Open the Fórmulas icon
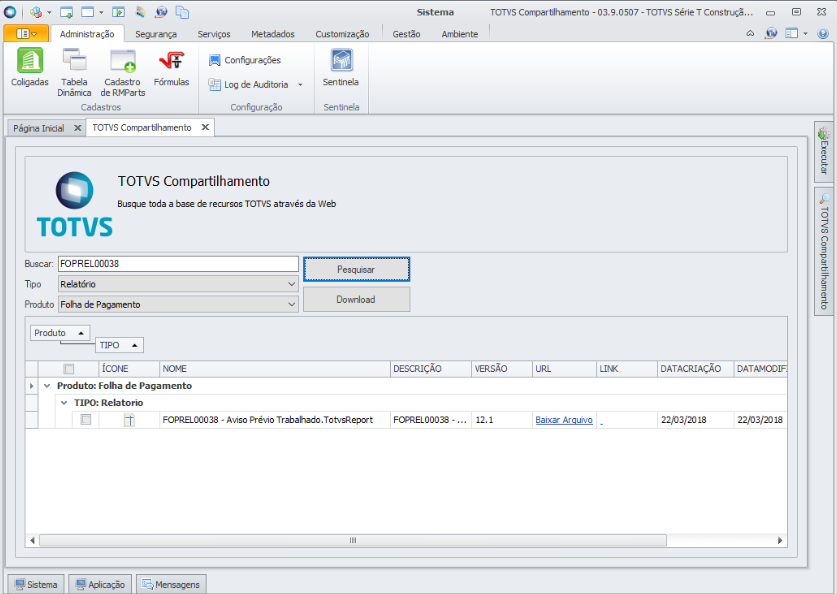This screenshot has width=837, height=594. click(x=171, y=60)
